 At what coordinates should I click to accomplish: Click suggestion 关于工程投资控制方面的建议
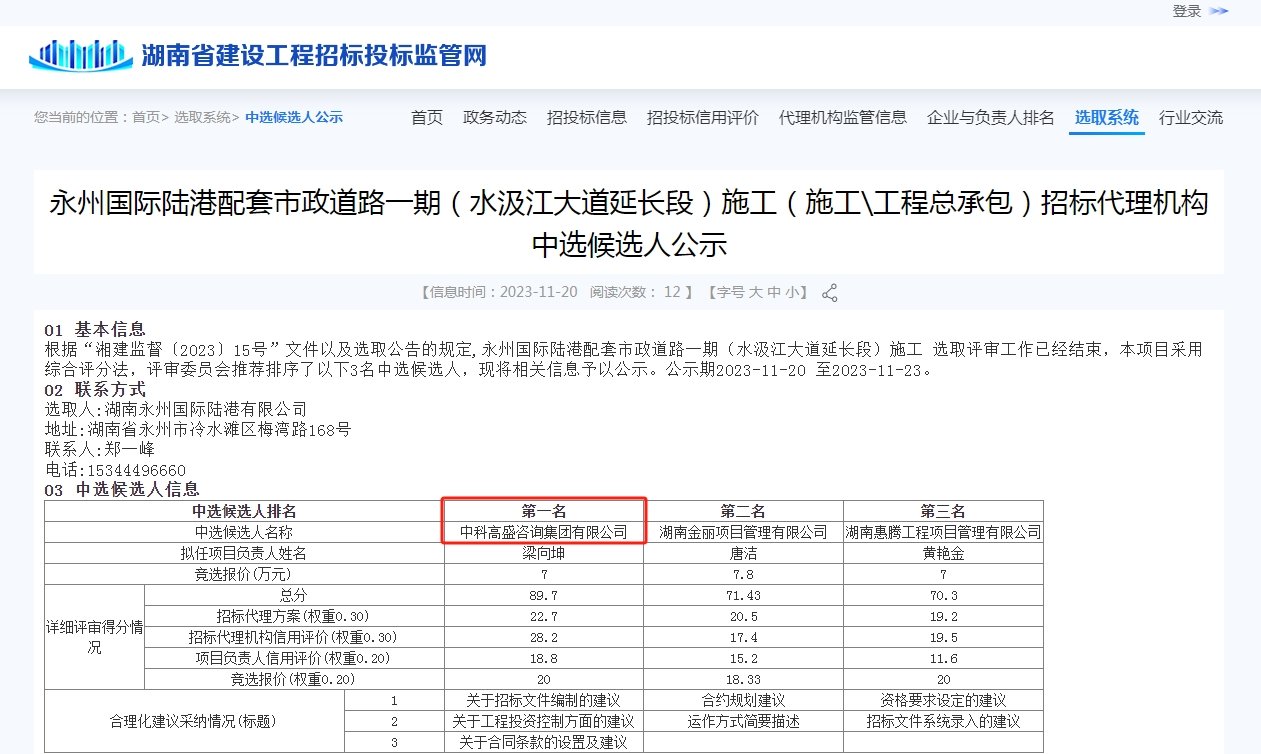tap(544, 721)
